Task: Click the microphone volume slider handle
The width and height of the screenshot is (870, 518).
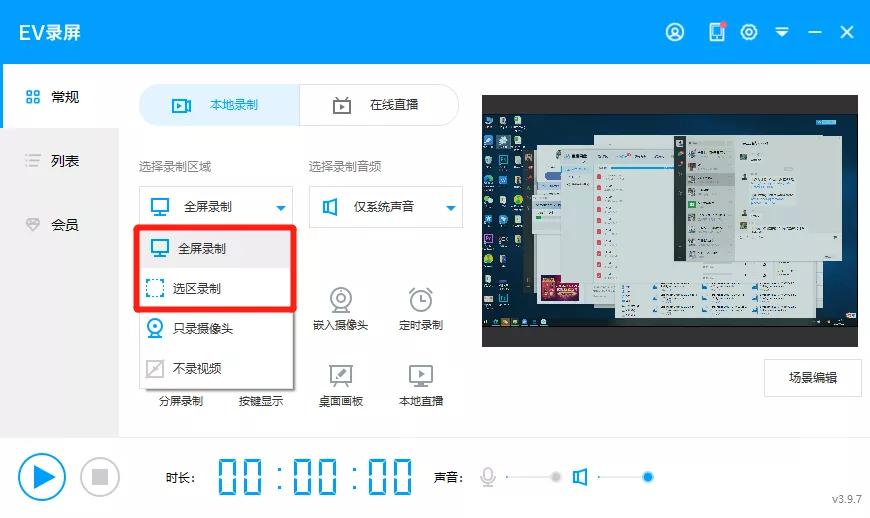Action: tap(555, 477)
